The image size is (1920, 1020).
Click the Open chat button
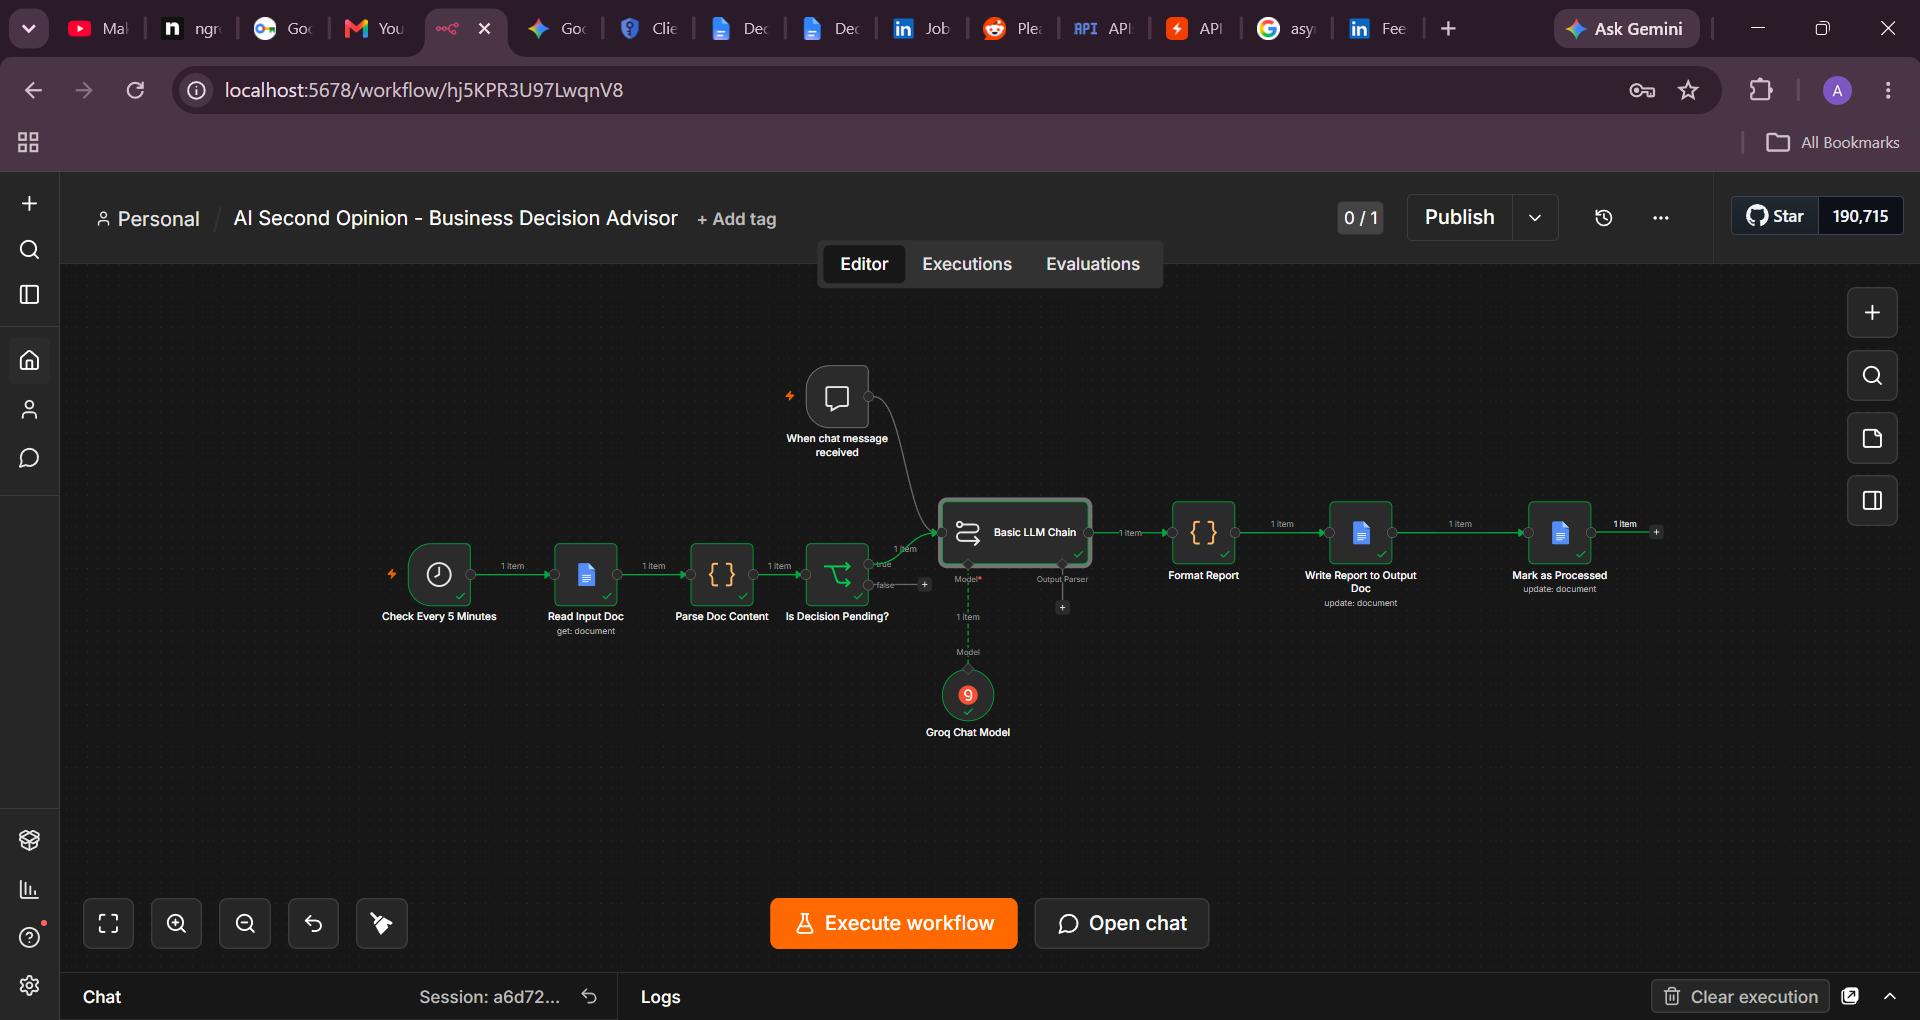click(x=1122, y=923)
